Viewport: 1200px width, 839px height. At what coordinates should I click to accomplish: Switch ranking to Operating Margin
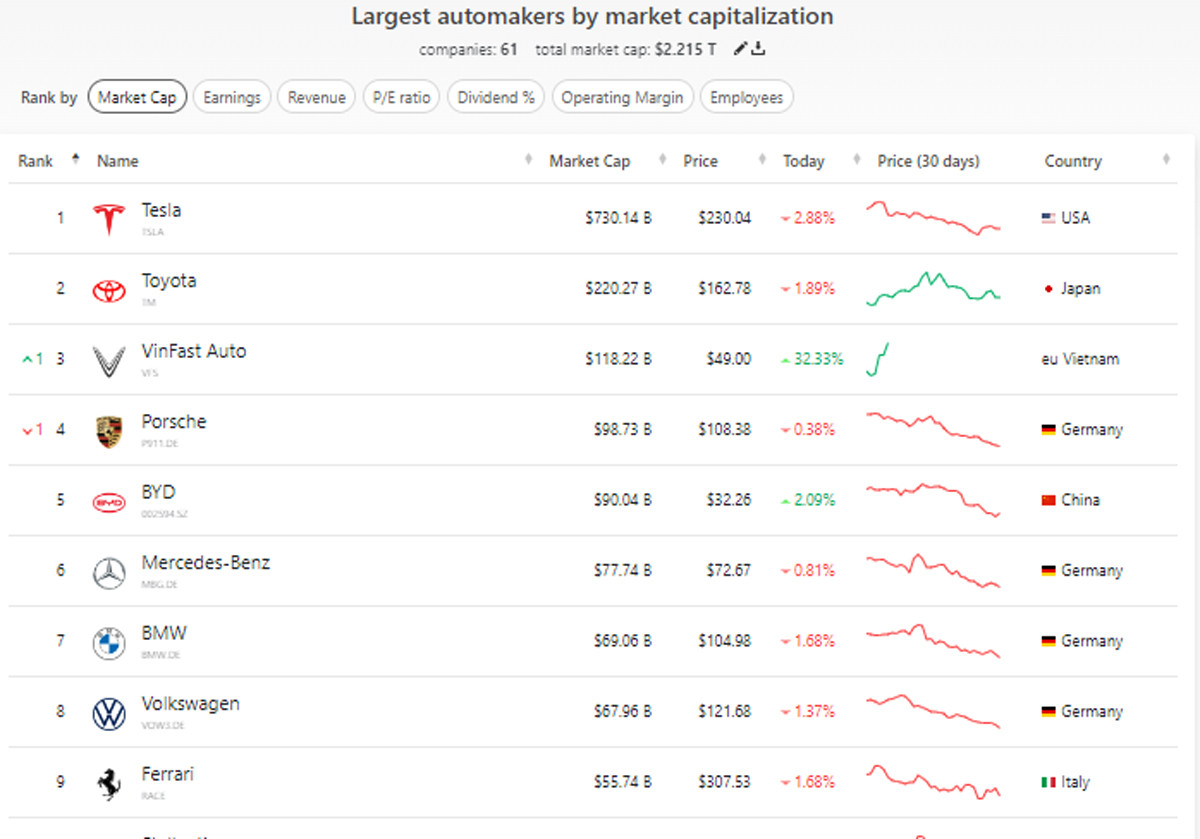[x=622, y=97]
